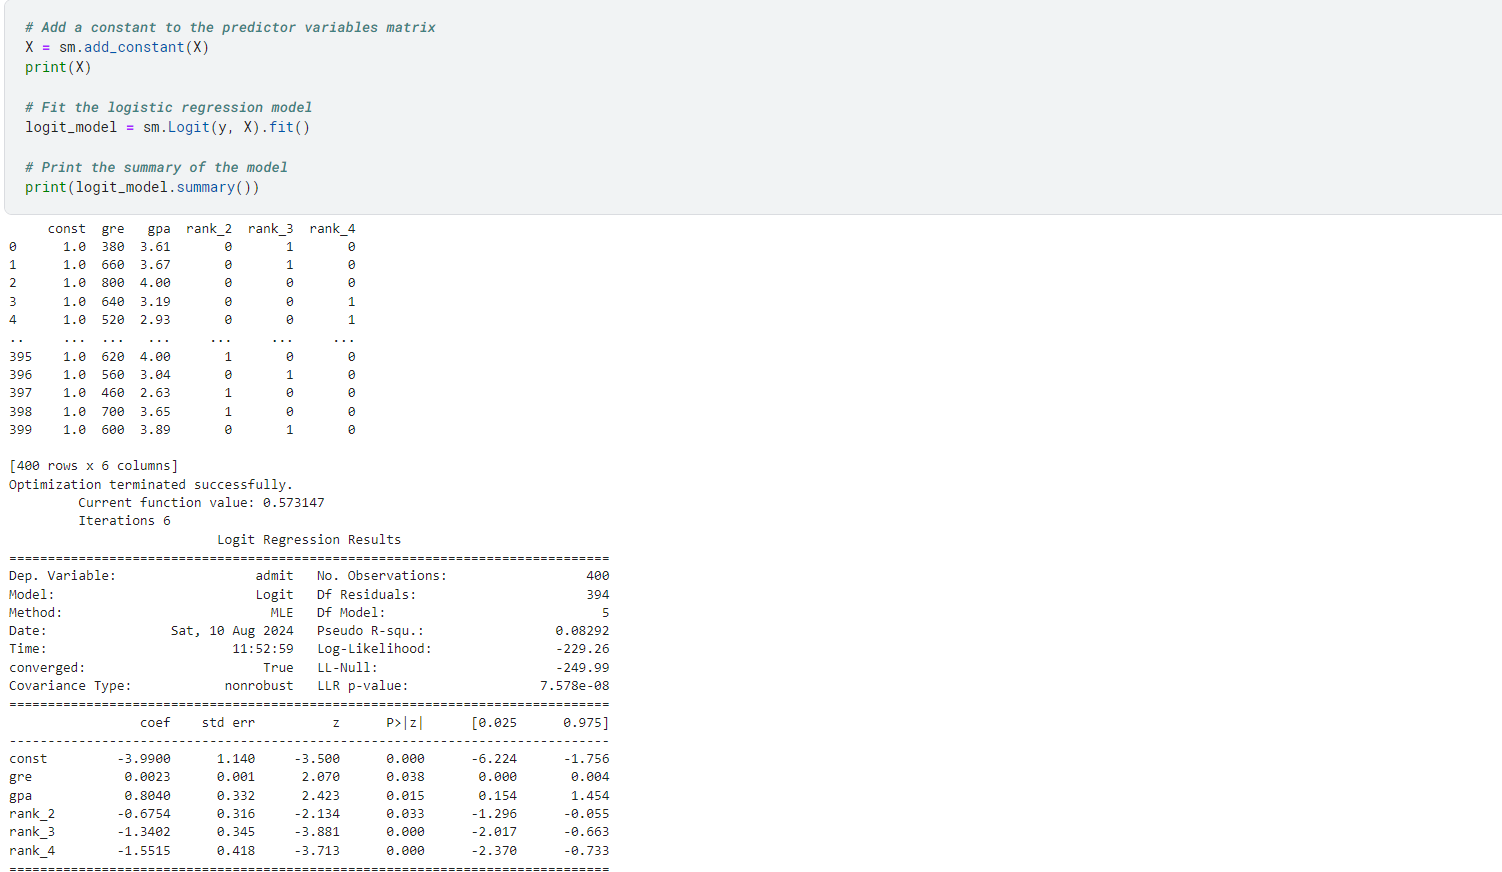Image resolution: width=1502 pixels, height=872 pixels.
Task: Click the '[400 rows x 6 columns]' text
Action: tap(94, 466)
